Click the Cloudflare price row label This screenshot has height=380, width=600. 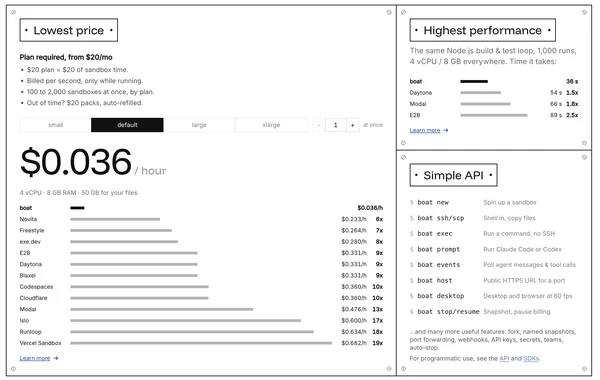34,298
